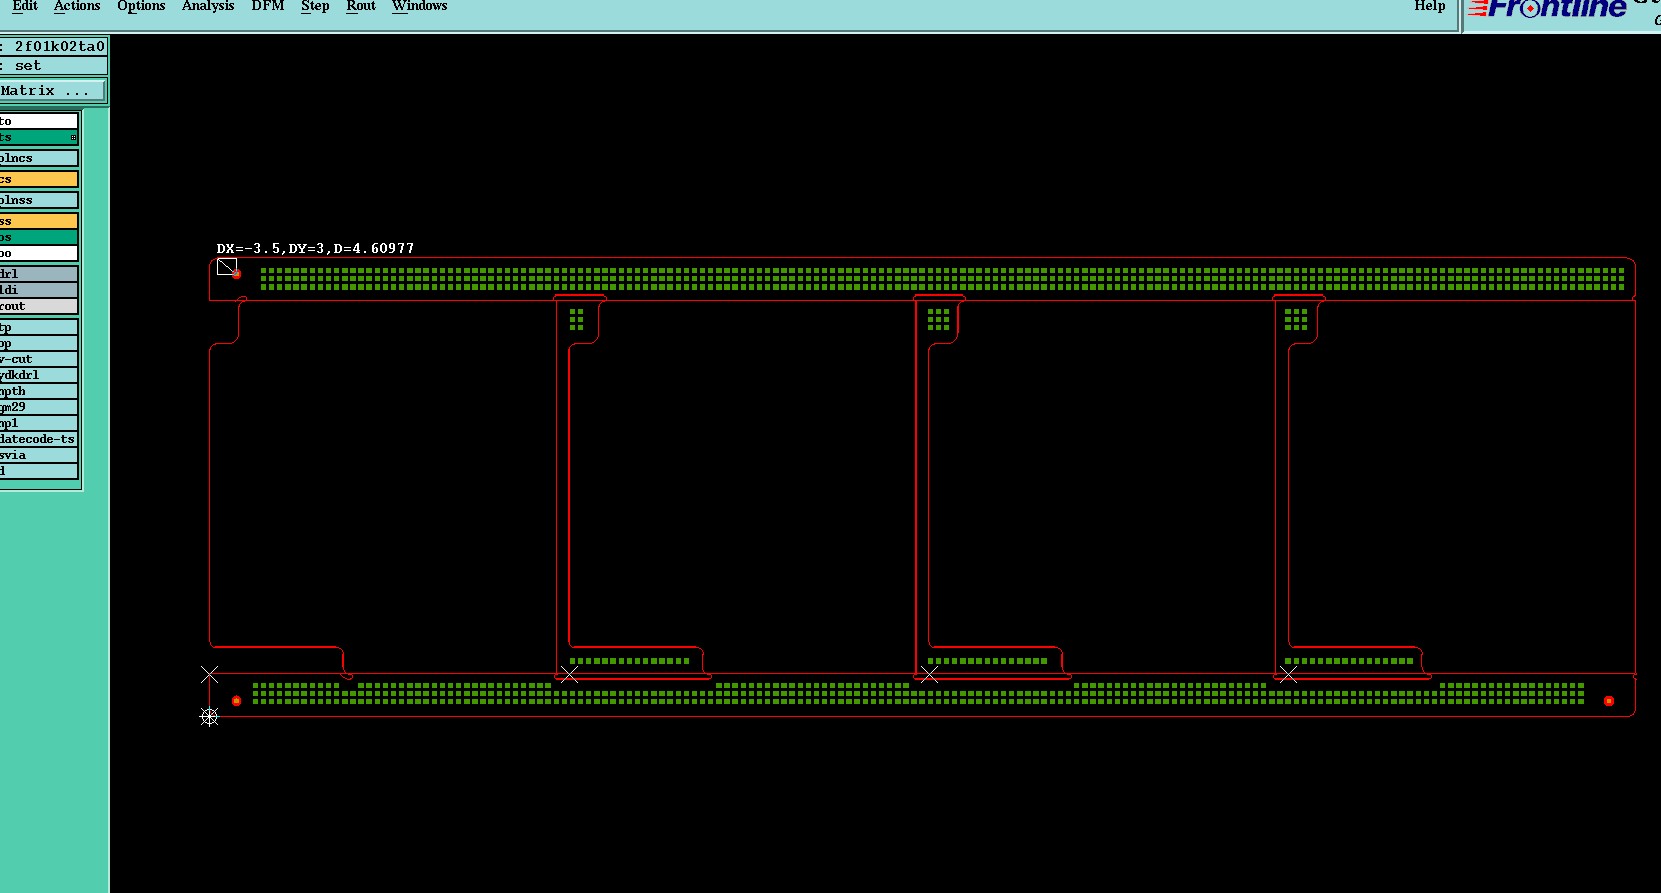Viewport: 1661px width, 893px height.
Task: Select the orange 'cs' layer row
Action: point(39,179)
